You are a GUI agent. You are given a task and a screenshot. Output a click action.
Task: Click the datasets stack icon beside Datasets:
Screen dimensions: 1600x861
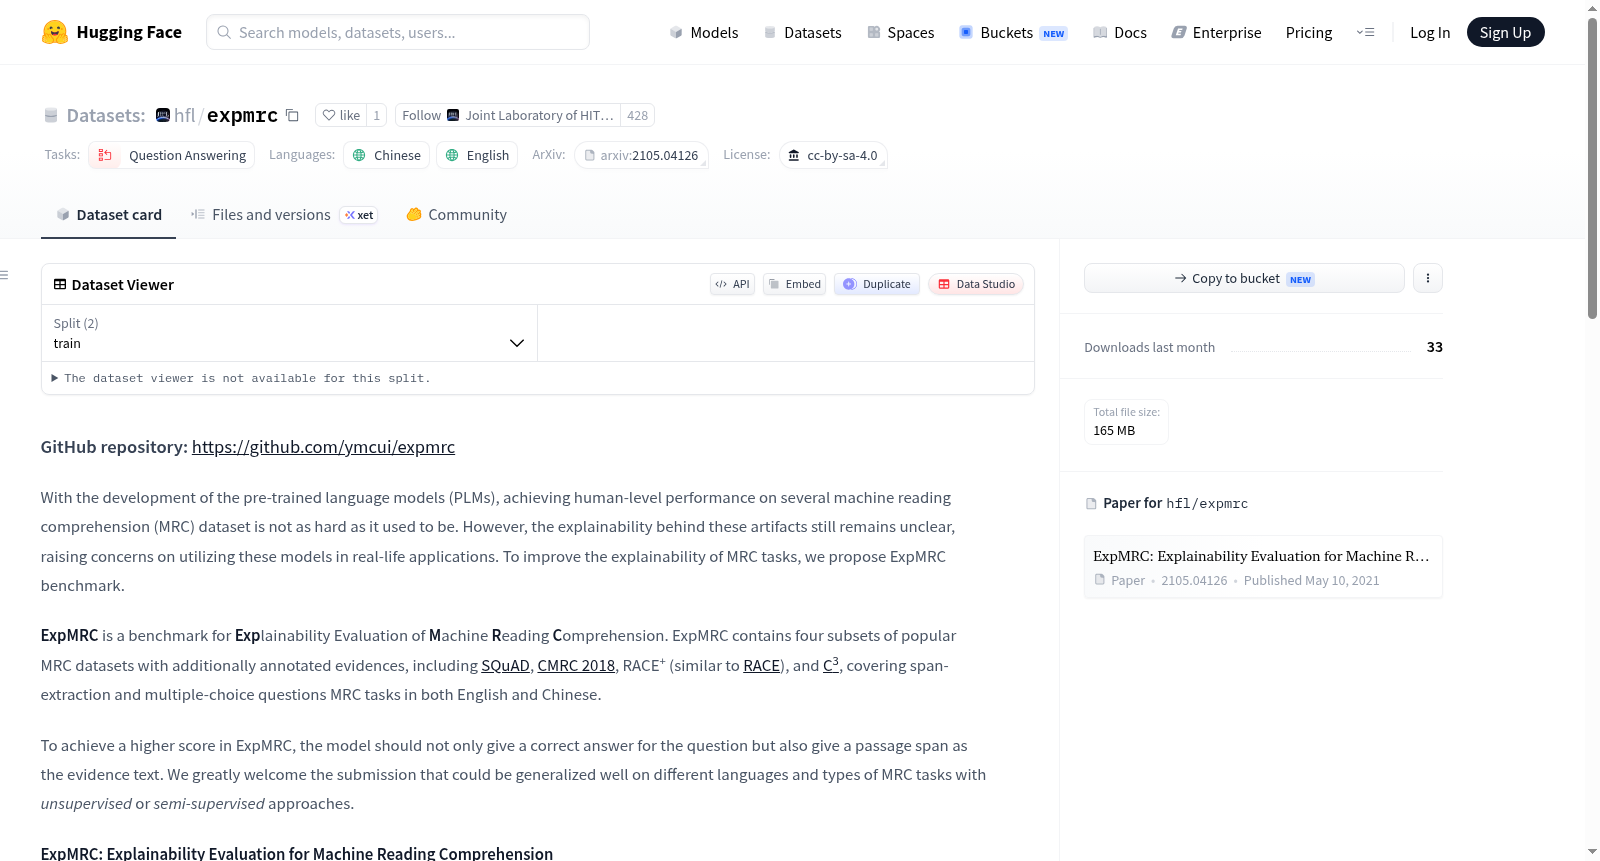tap(51, 115)
